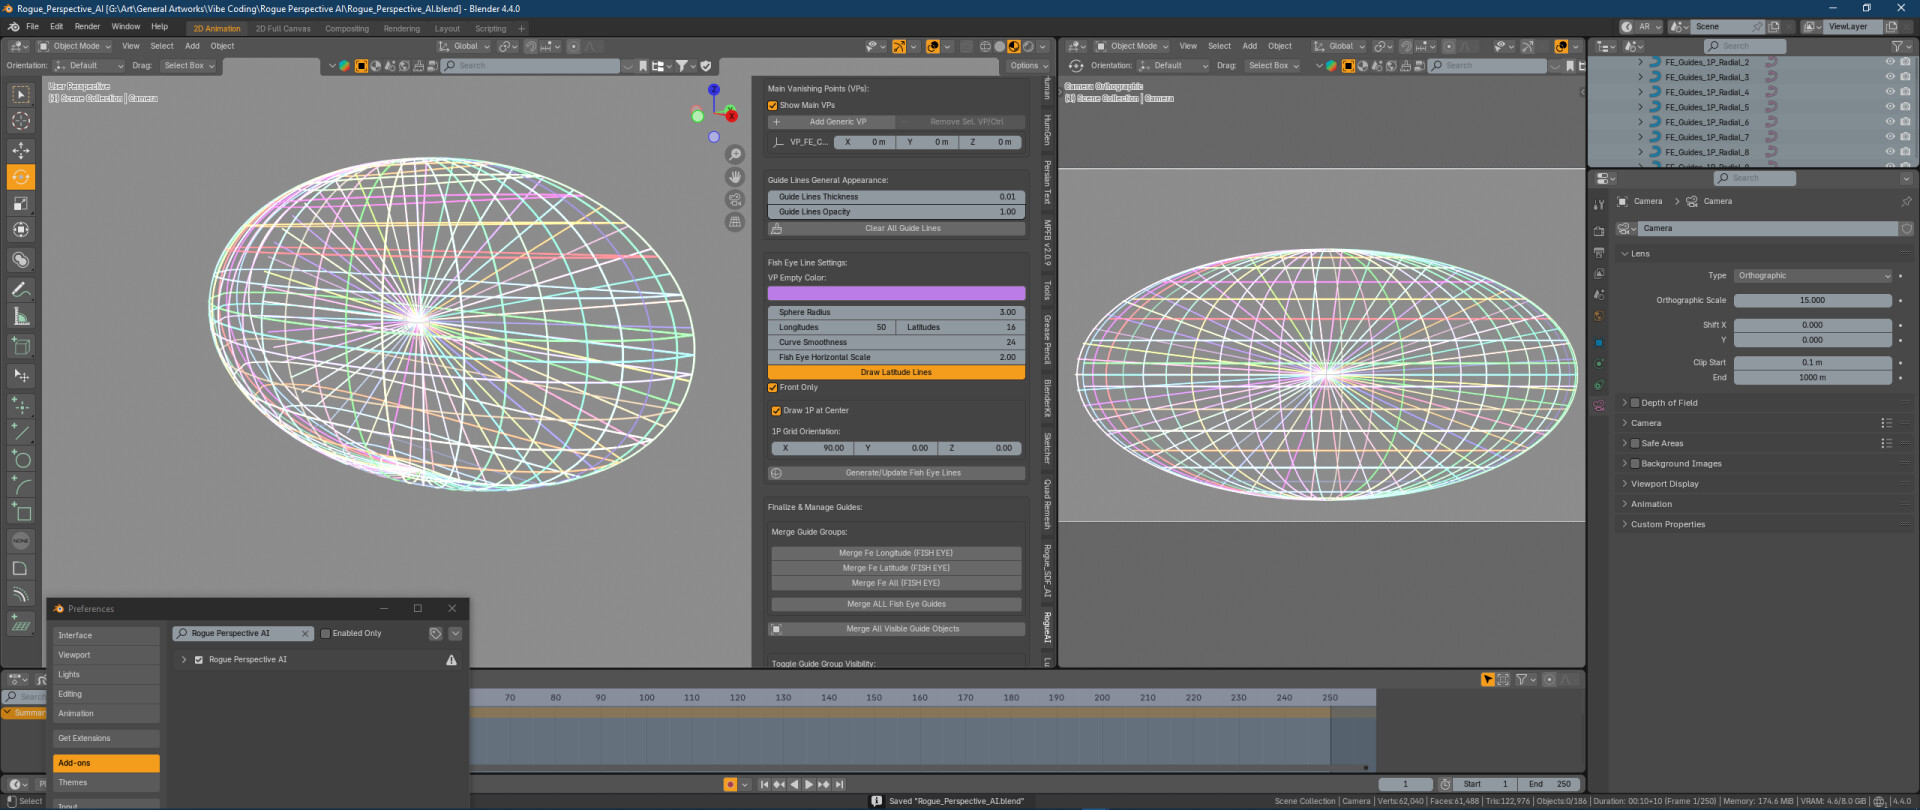Uncheck the Show Main VPs checkbox
Image resolution: width=1920 pixels, height=810 pixels.
click(773, 105)
